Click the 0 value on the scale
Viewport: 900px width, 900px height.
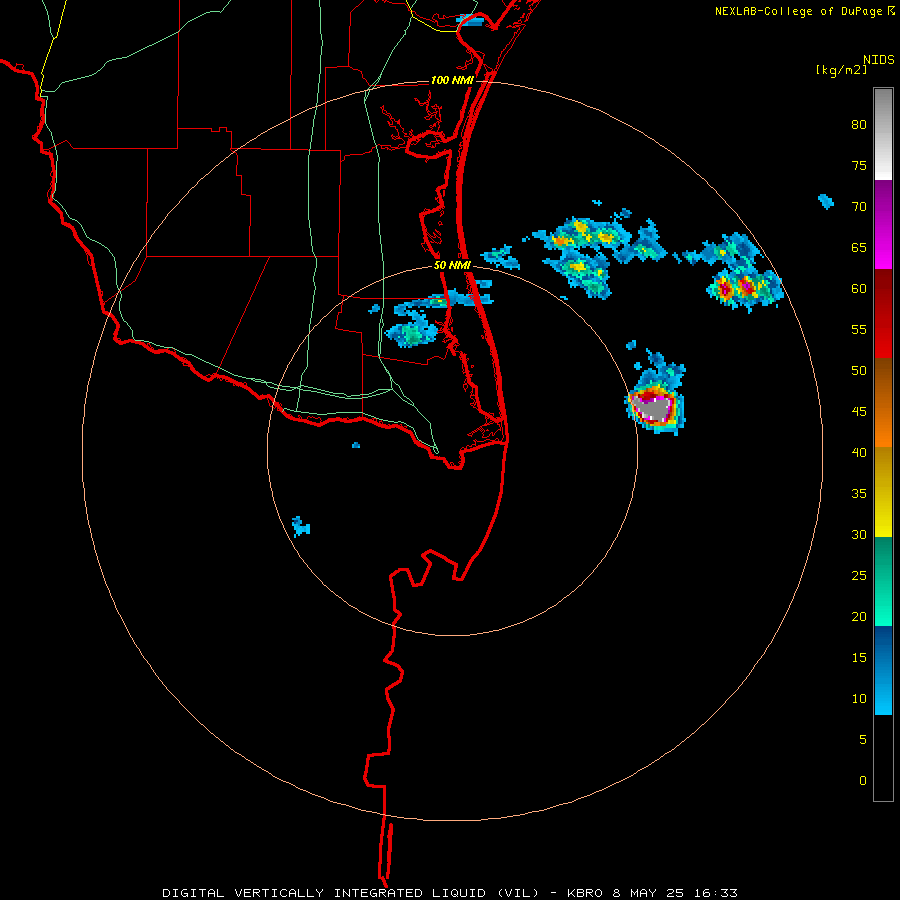coord(863,781)
